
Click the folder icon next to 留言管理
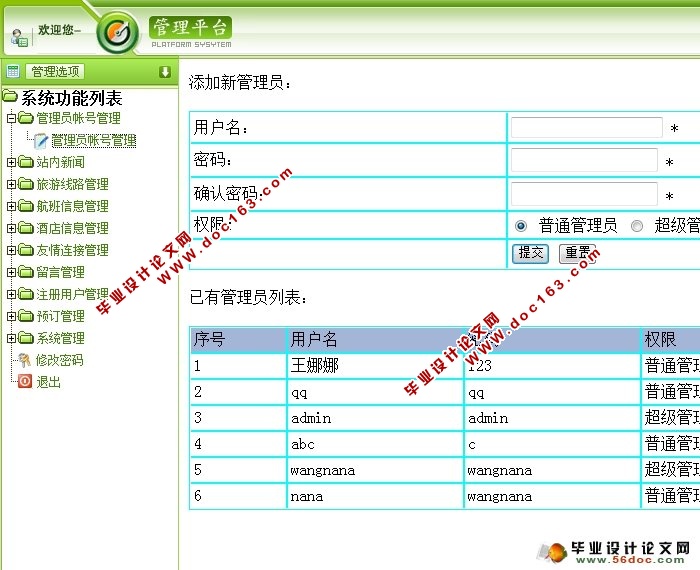26,272
